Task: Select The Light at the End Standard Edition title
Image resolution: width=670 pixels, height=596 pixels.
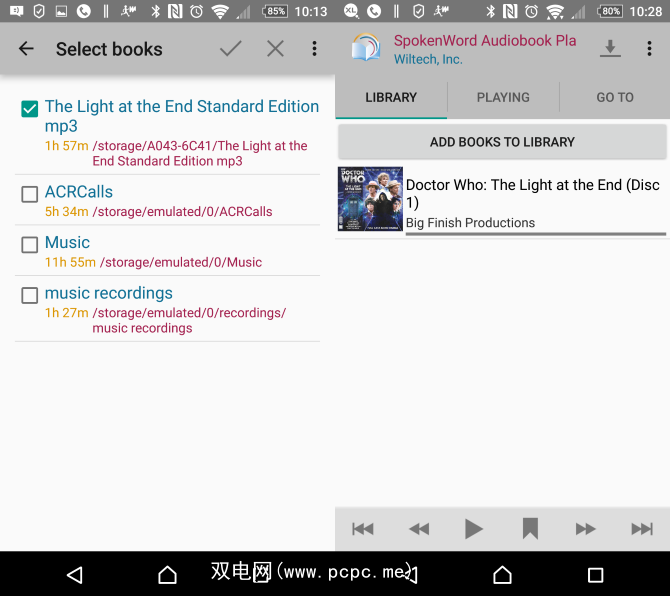Action: [x=182, y=116]
